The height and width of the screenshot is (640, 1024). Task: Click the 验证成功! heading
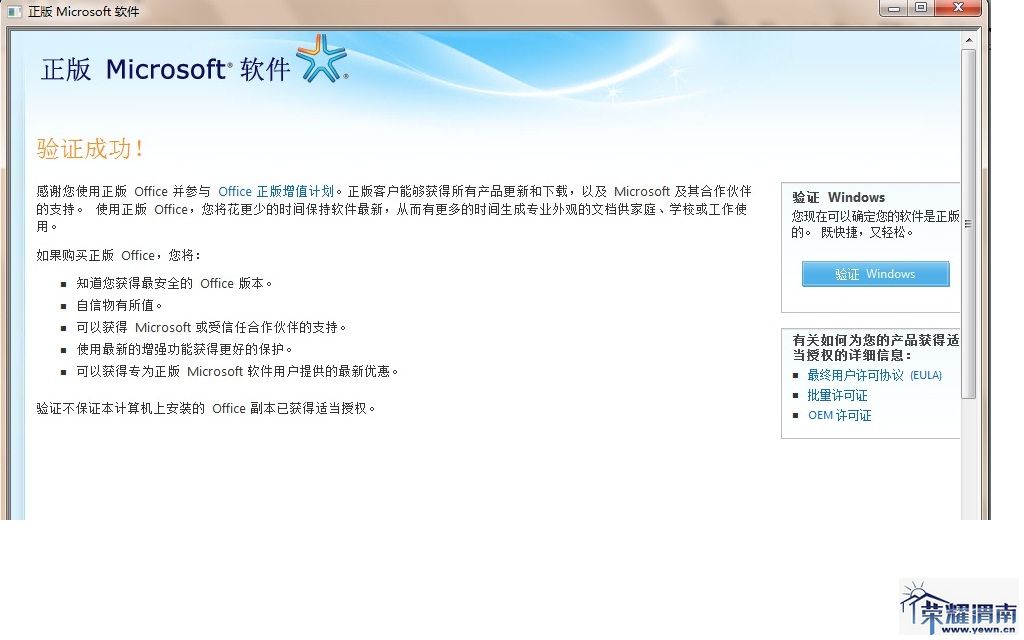click(x=91, y=149)
